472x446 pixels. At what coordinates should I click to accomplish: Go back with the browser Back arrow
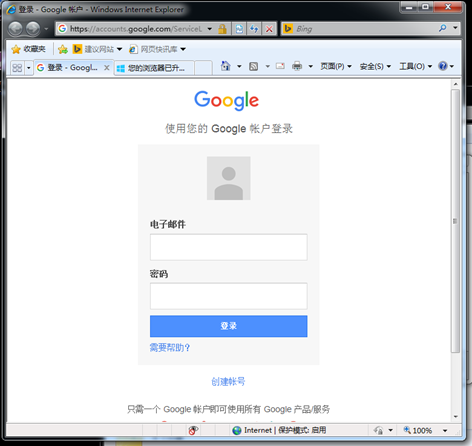(x=15, y=29)
